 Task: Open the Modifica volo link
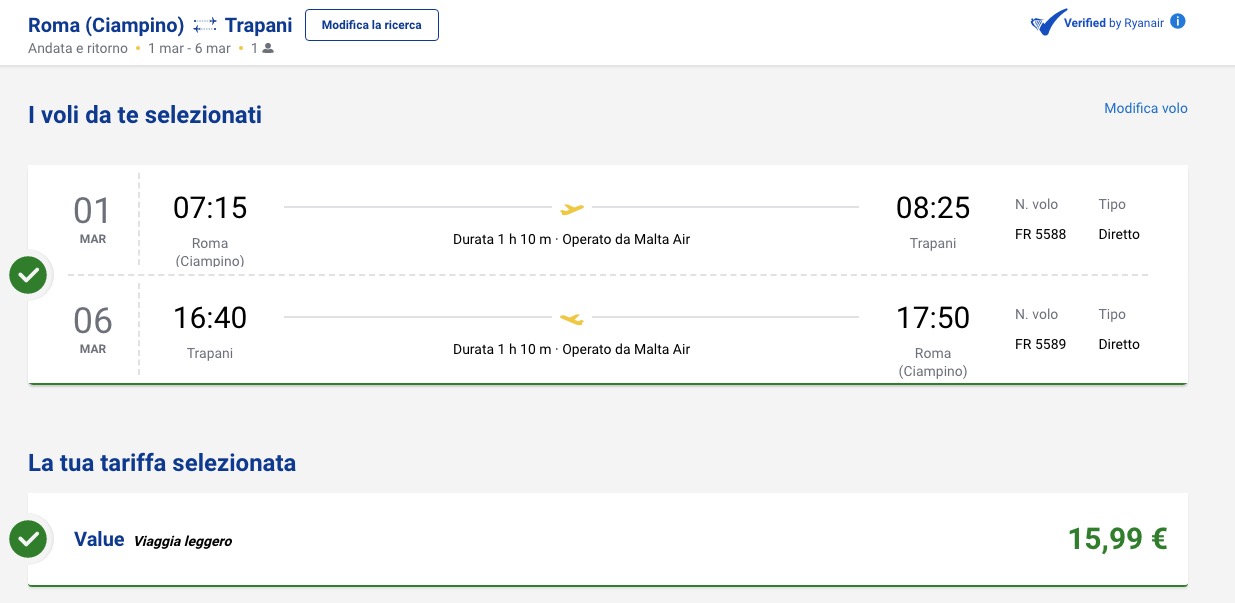pos(1146,108)
